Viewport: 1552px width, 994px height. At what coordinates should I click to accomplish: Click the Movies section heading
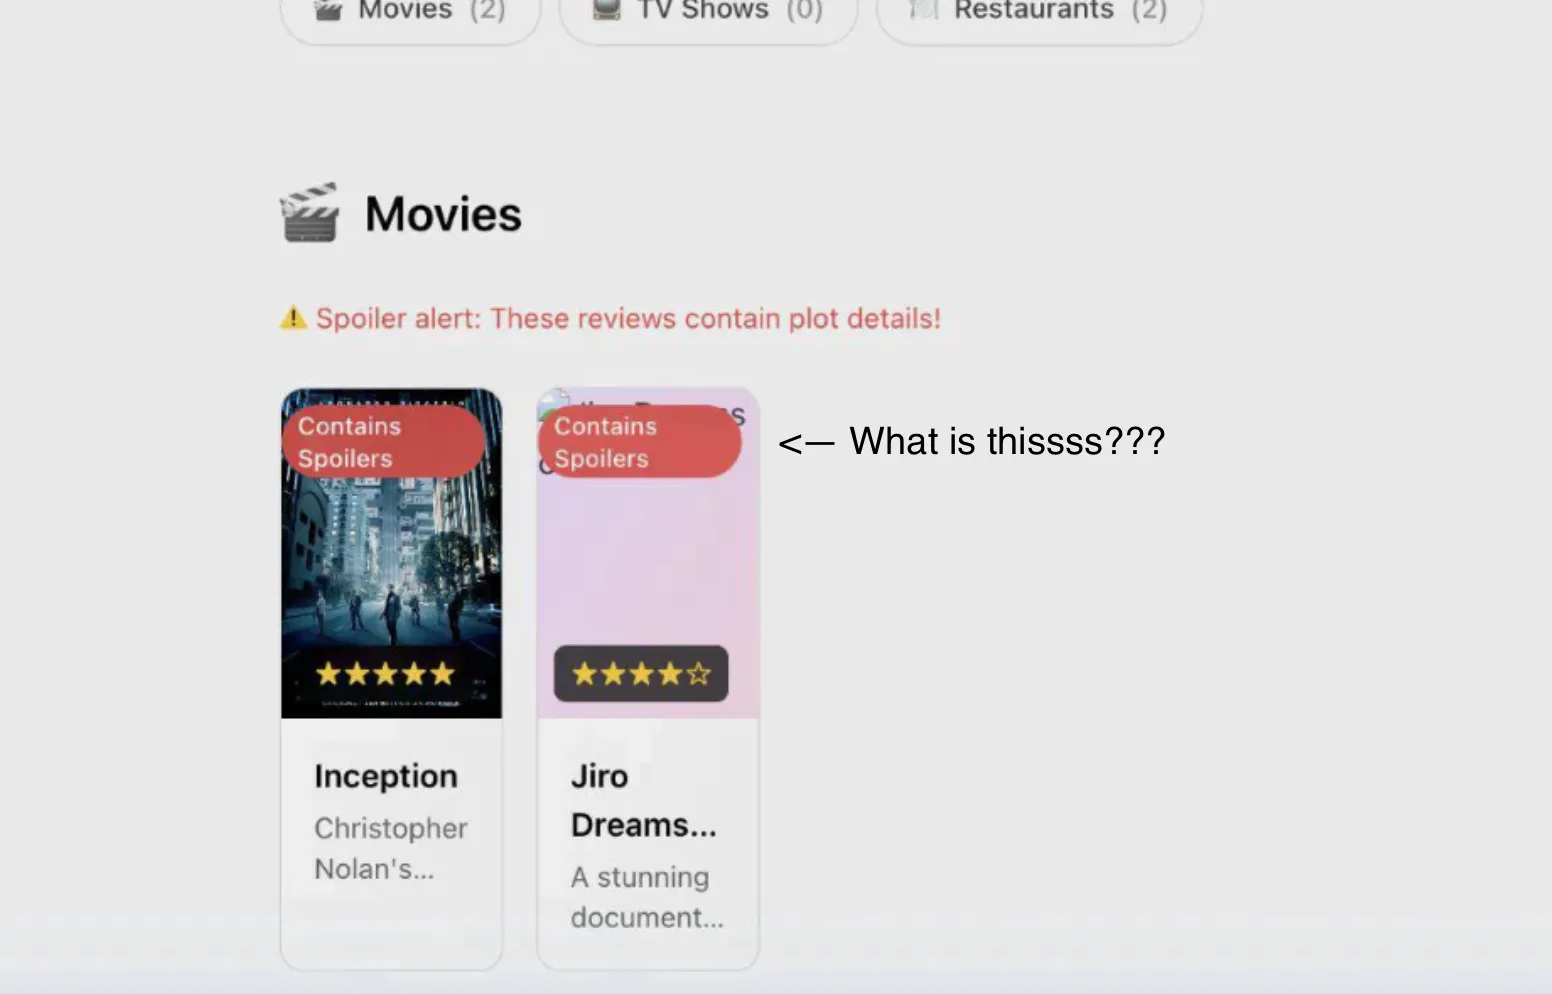tap(443, 214)
